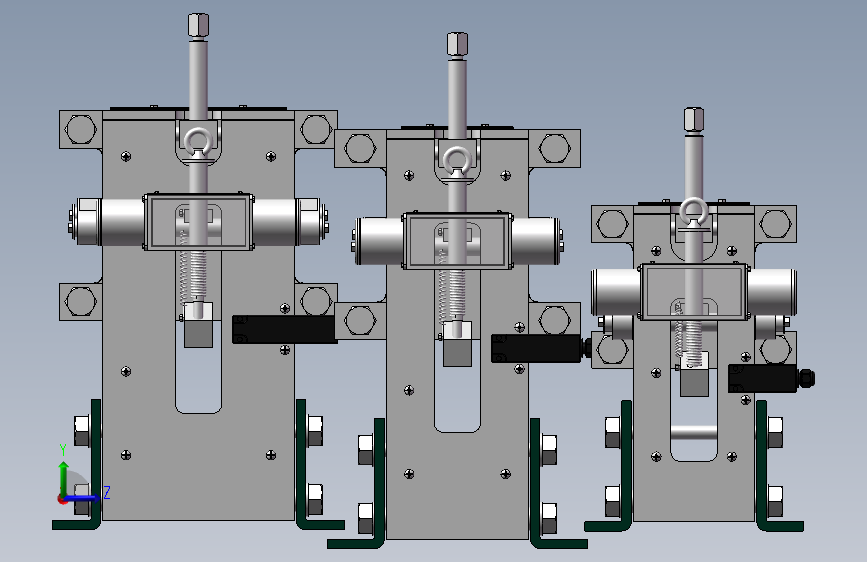The width and height of the screenshot is (867, 562).
Task: Select the transparent cover box on the leftmost assembly
Action: pos(199,221)
